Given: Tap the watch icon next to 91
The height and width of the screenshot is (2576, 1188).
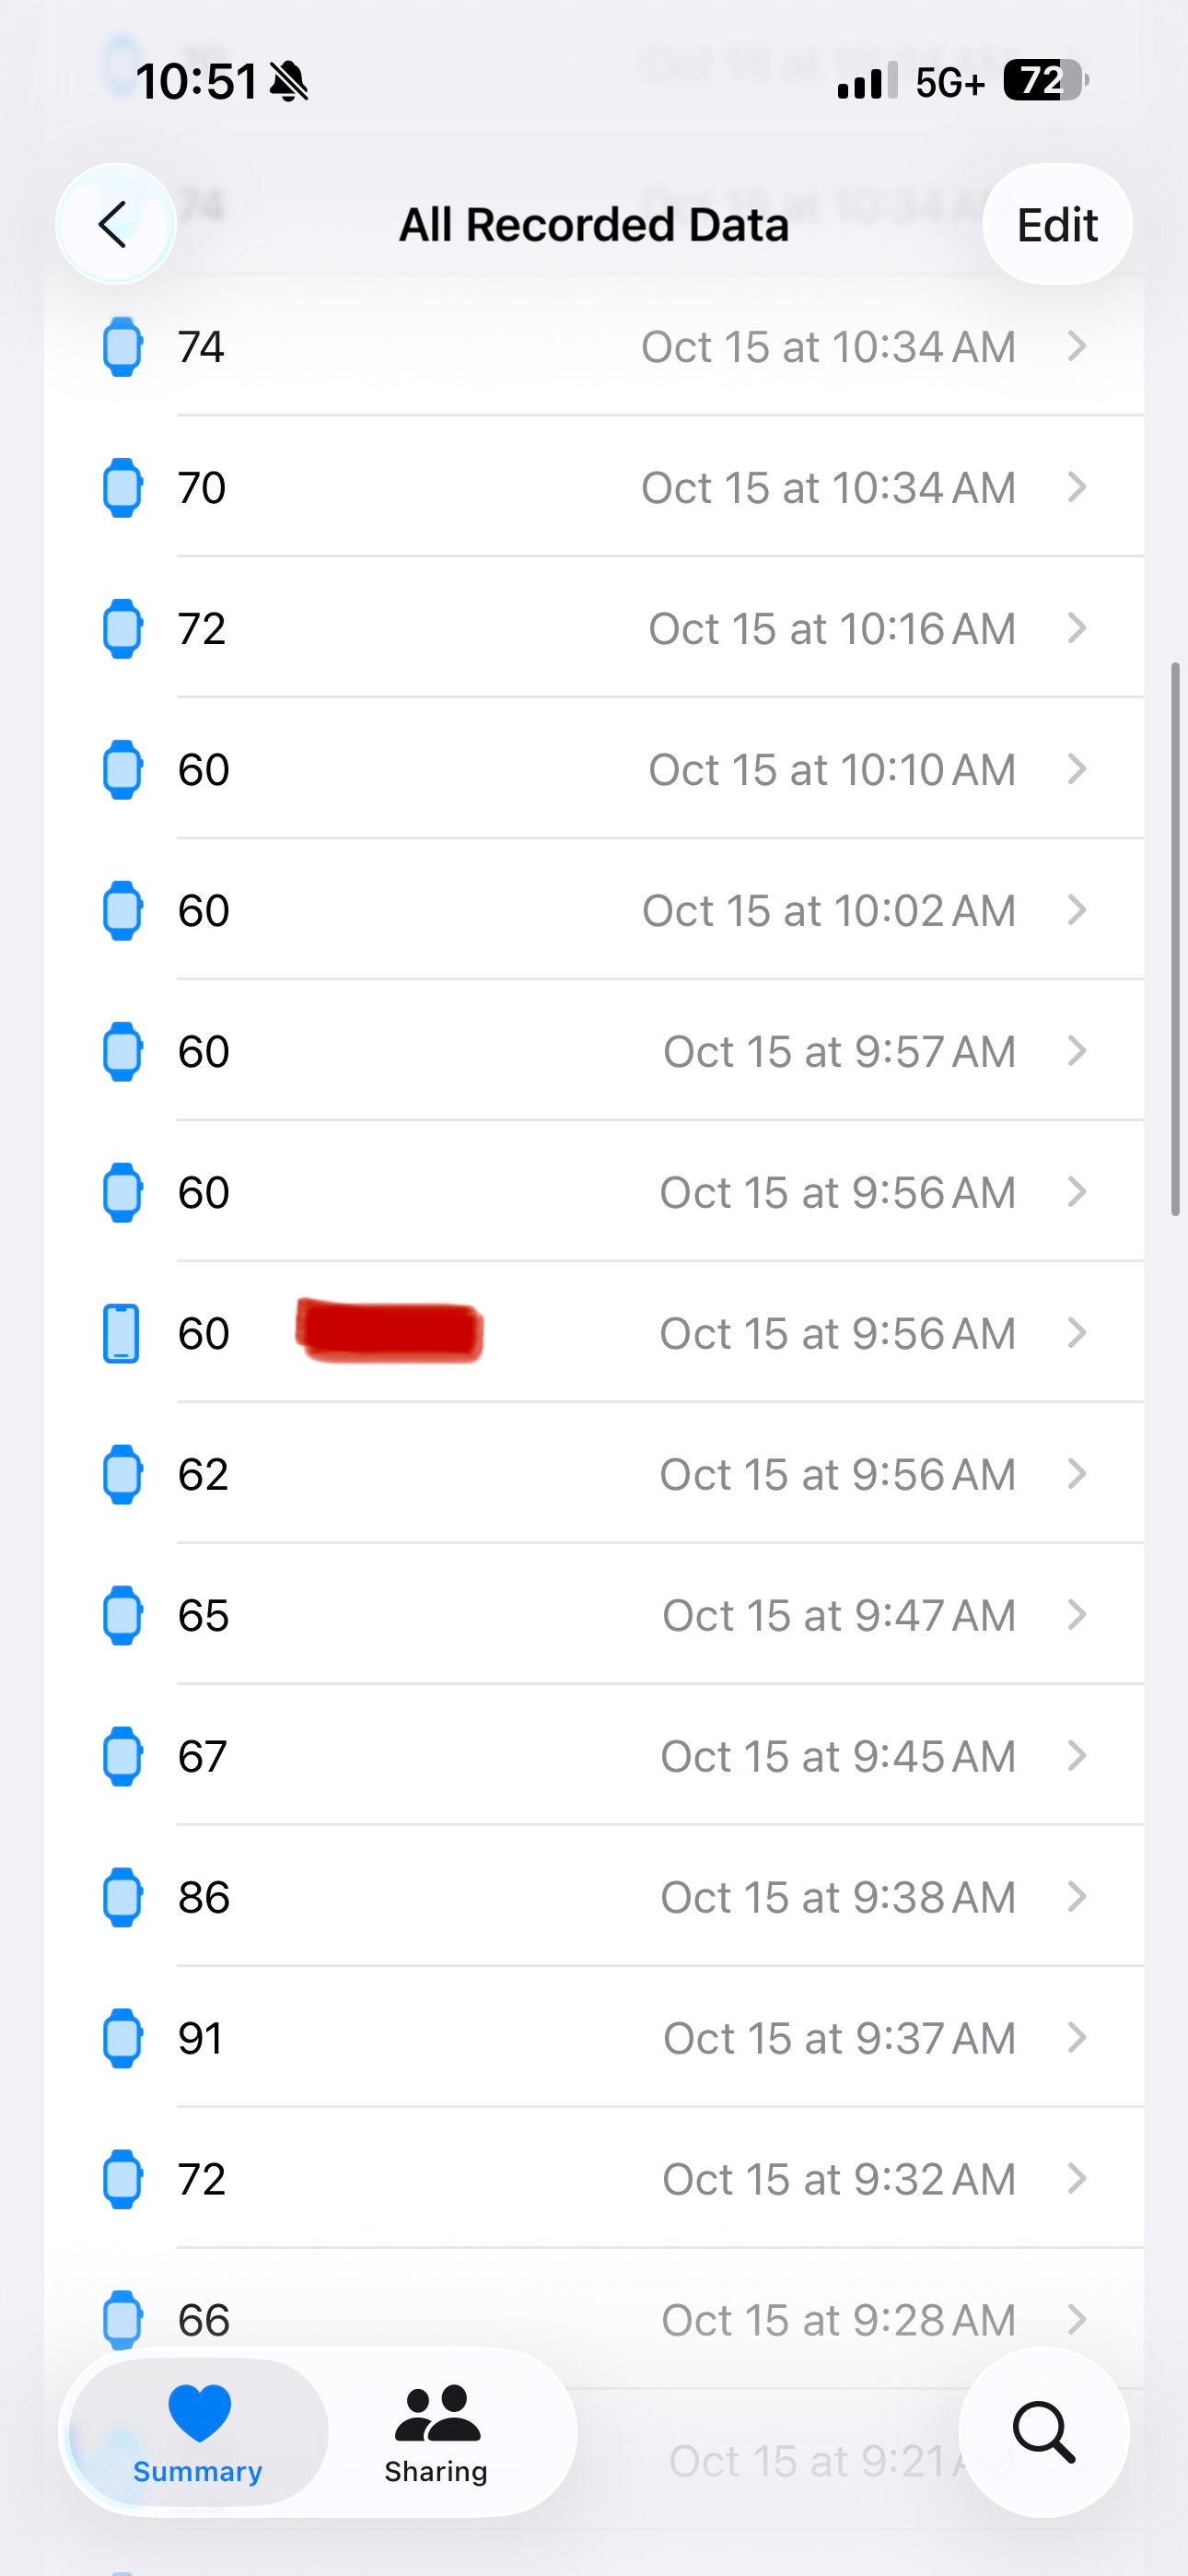Looking at the screenshot, I should (x=122, y=2038).
